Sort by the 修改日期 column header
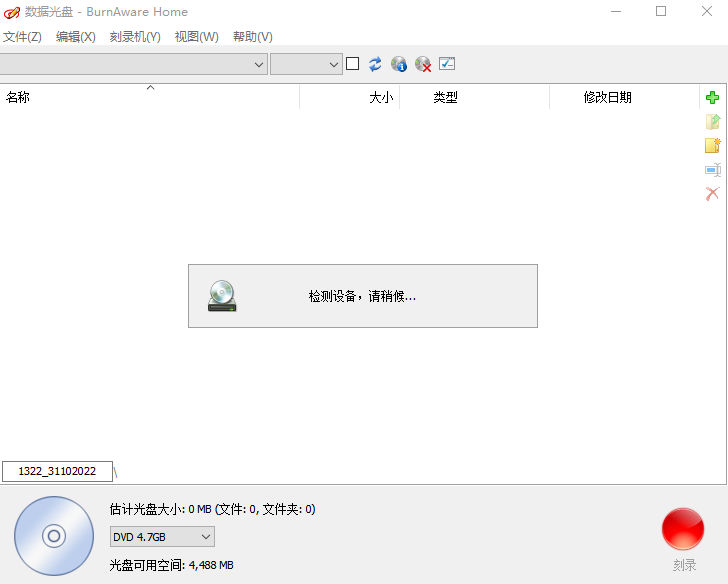 coord(607,98)
